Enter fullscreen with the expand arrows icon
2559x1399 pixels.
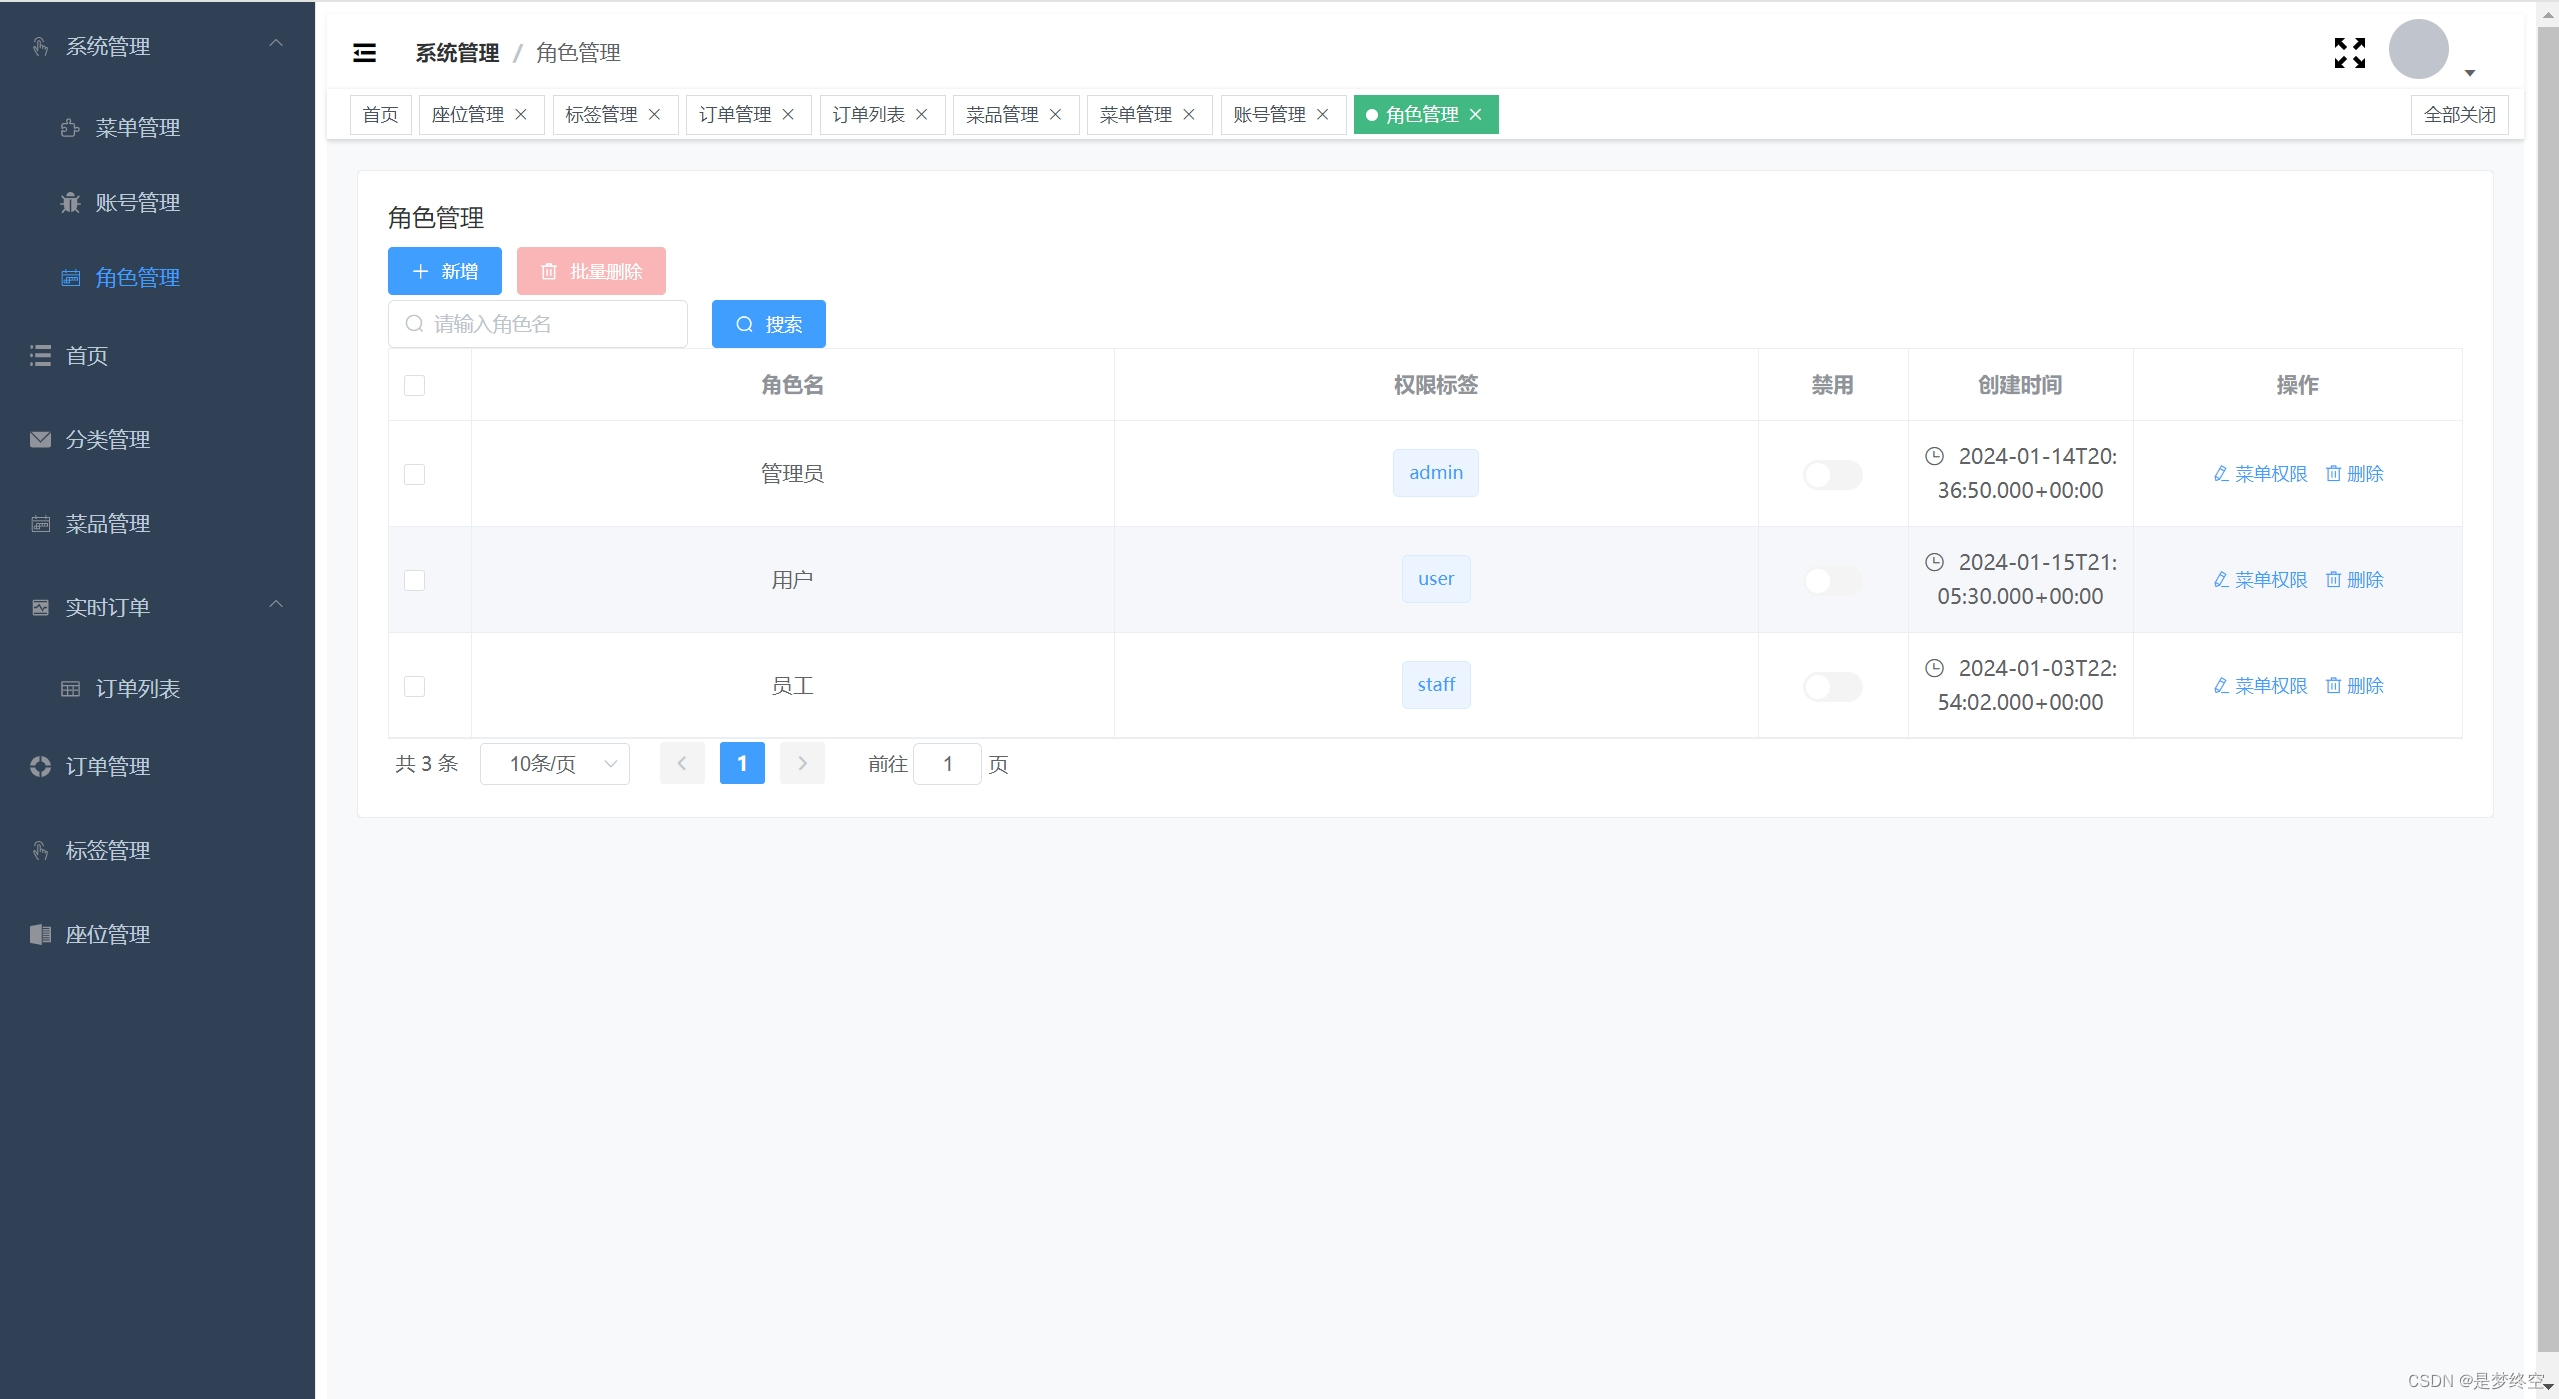pyautogui.click(x=2349, y=53)
